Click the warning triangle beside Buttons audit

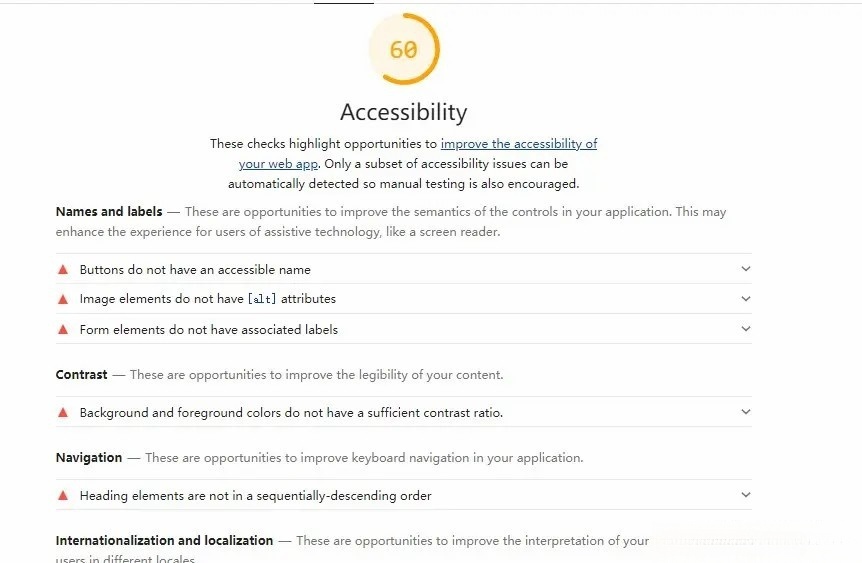(x=62, y=269)
